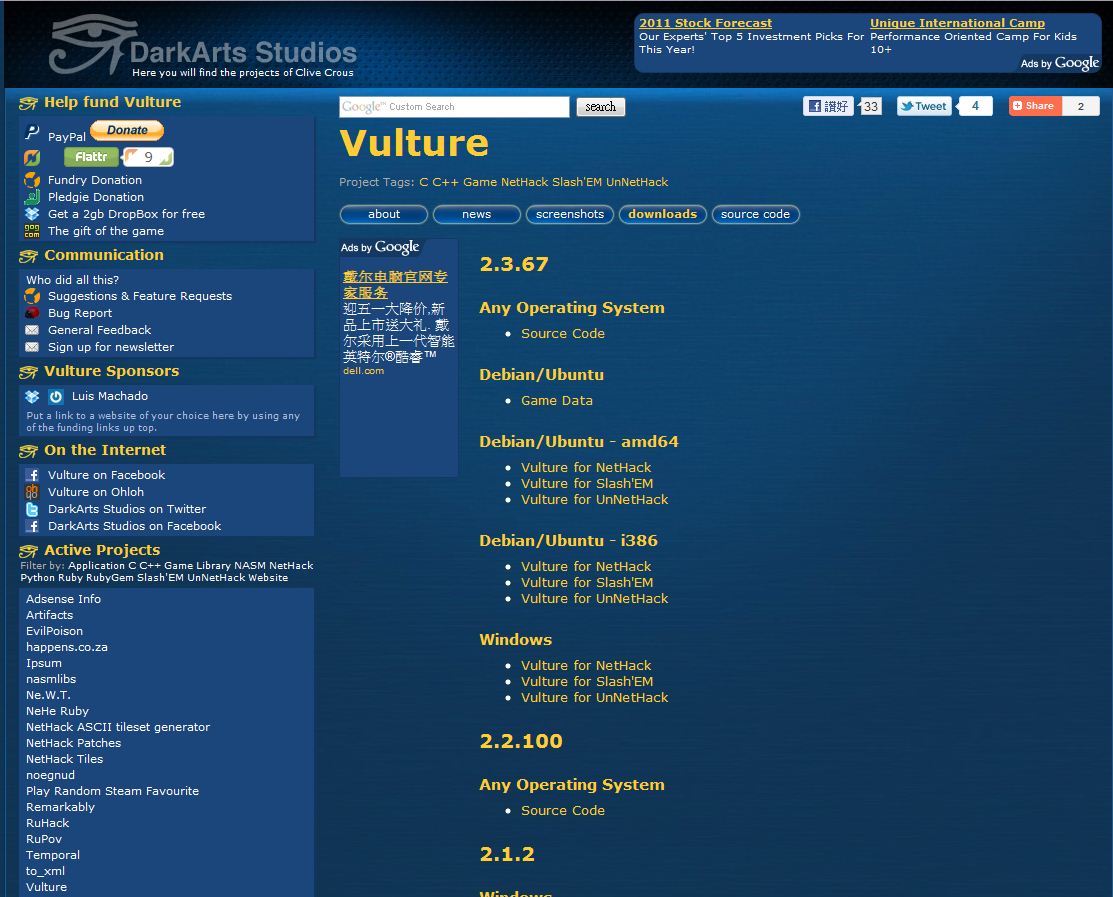Click the PayPal Donate button

tap(126, 130)
